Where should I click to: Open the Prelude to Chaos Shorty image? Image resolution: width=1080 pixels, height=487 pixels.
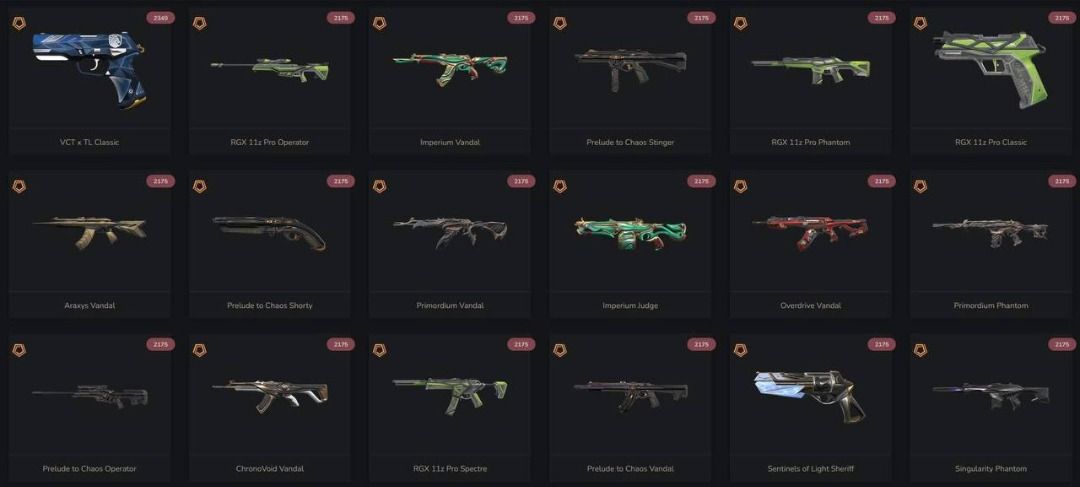coord(270,233)
